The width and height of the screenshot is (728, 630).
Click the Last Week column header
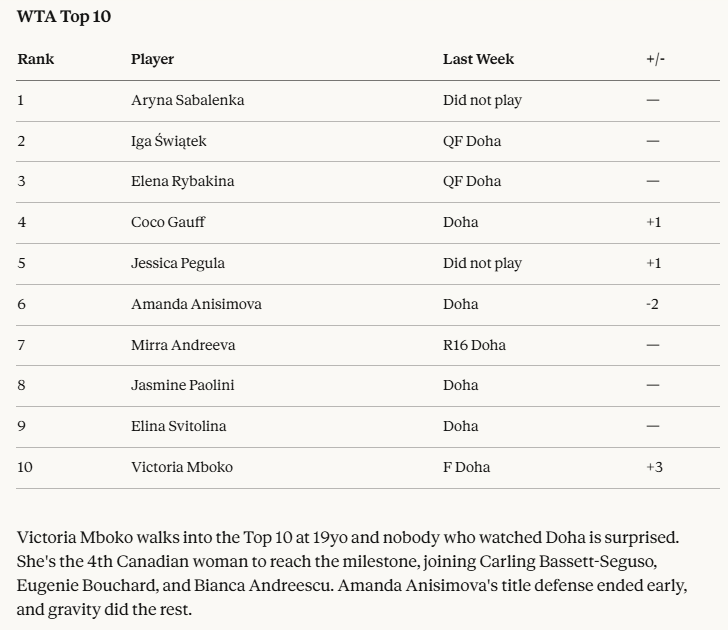[478, 59]
